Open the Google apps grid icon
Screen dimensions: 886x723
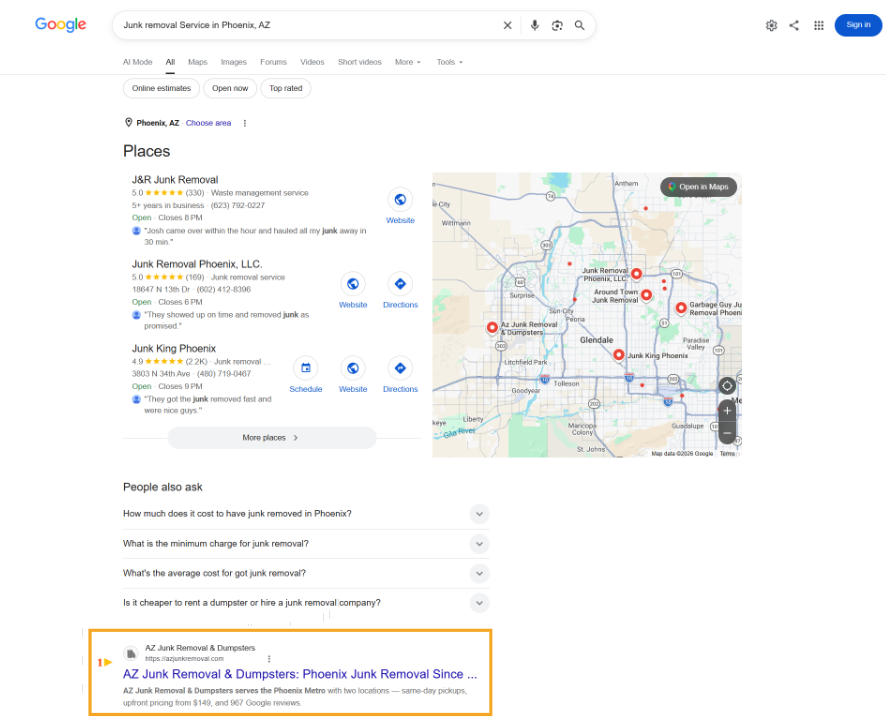[x=819, y=25]
